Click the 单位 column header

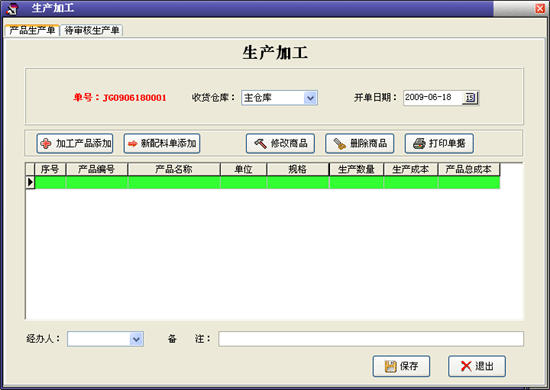click(x=243, y=169)
